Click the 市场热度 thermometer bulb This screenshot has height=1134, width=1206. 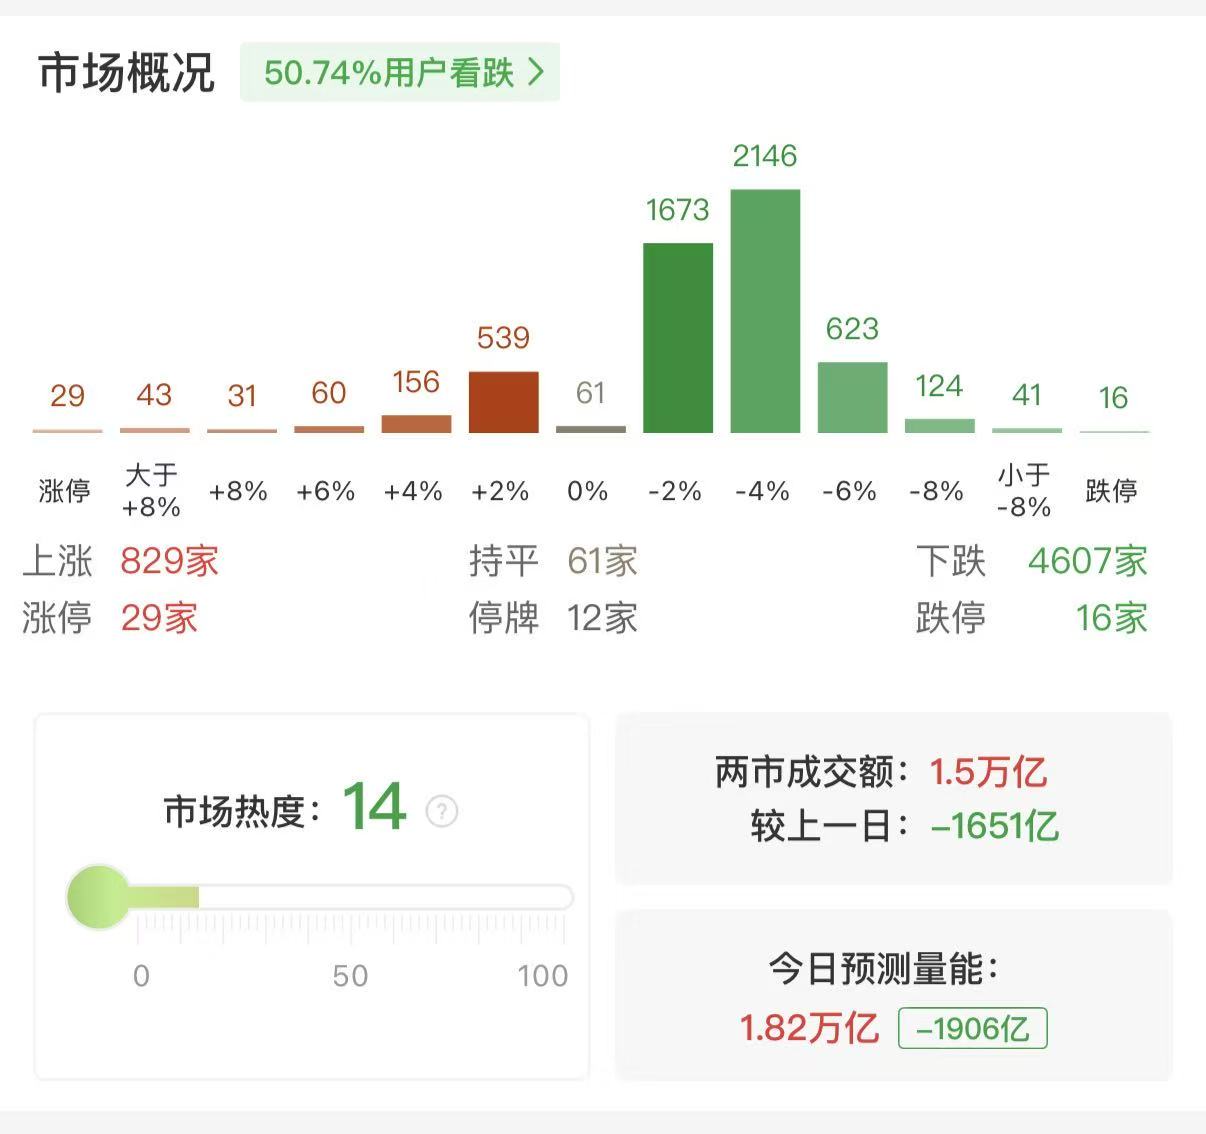point(99,897)
